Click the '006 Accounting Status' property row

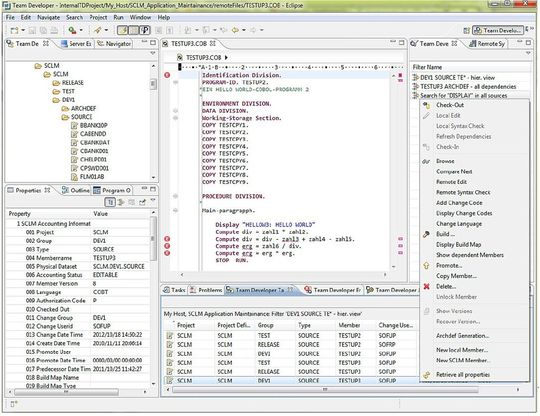[79, 275]
